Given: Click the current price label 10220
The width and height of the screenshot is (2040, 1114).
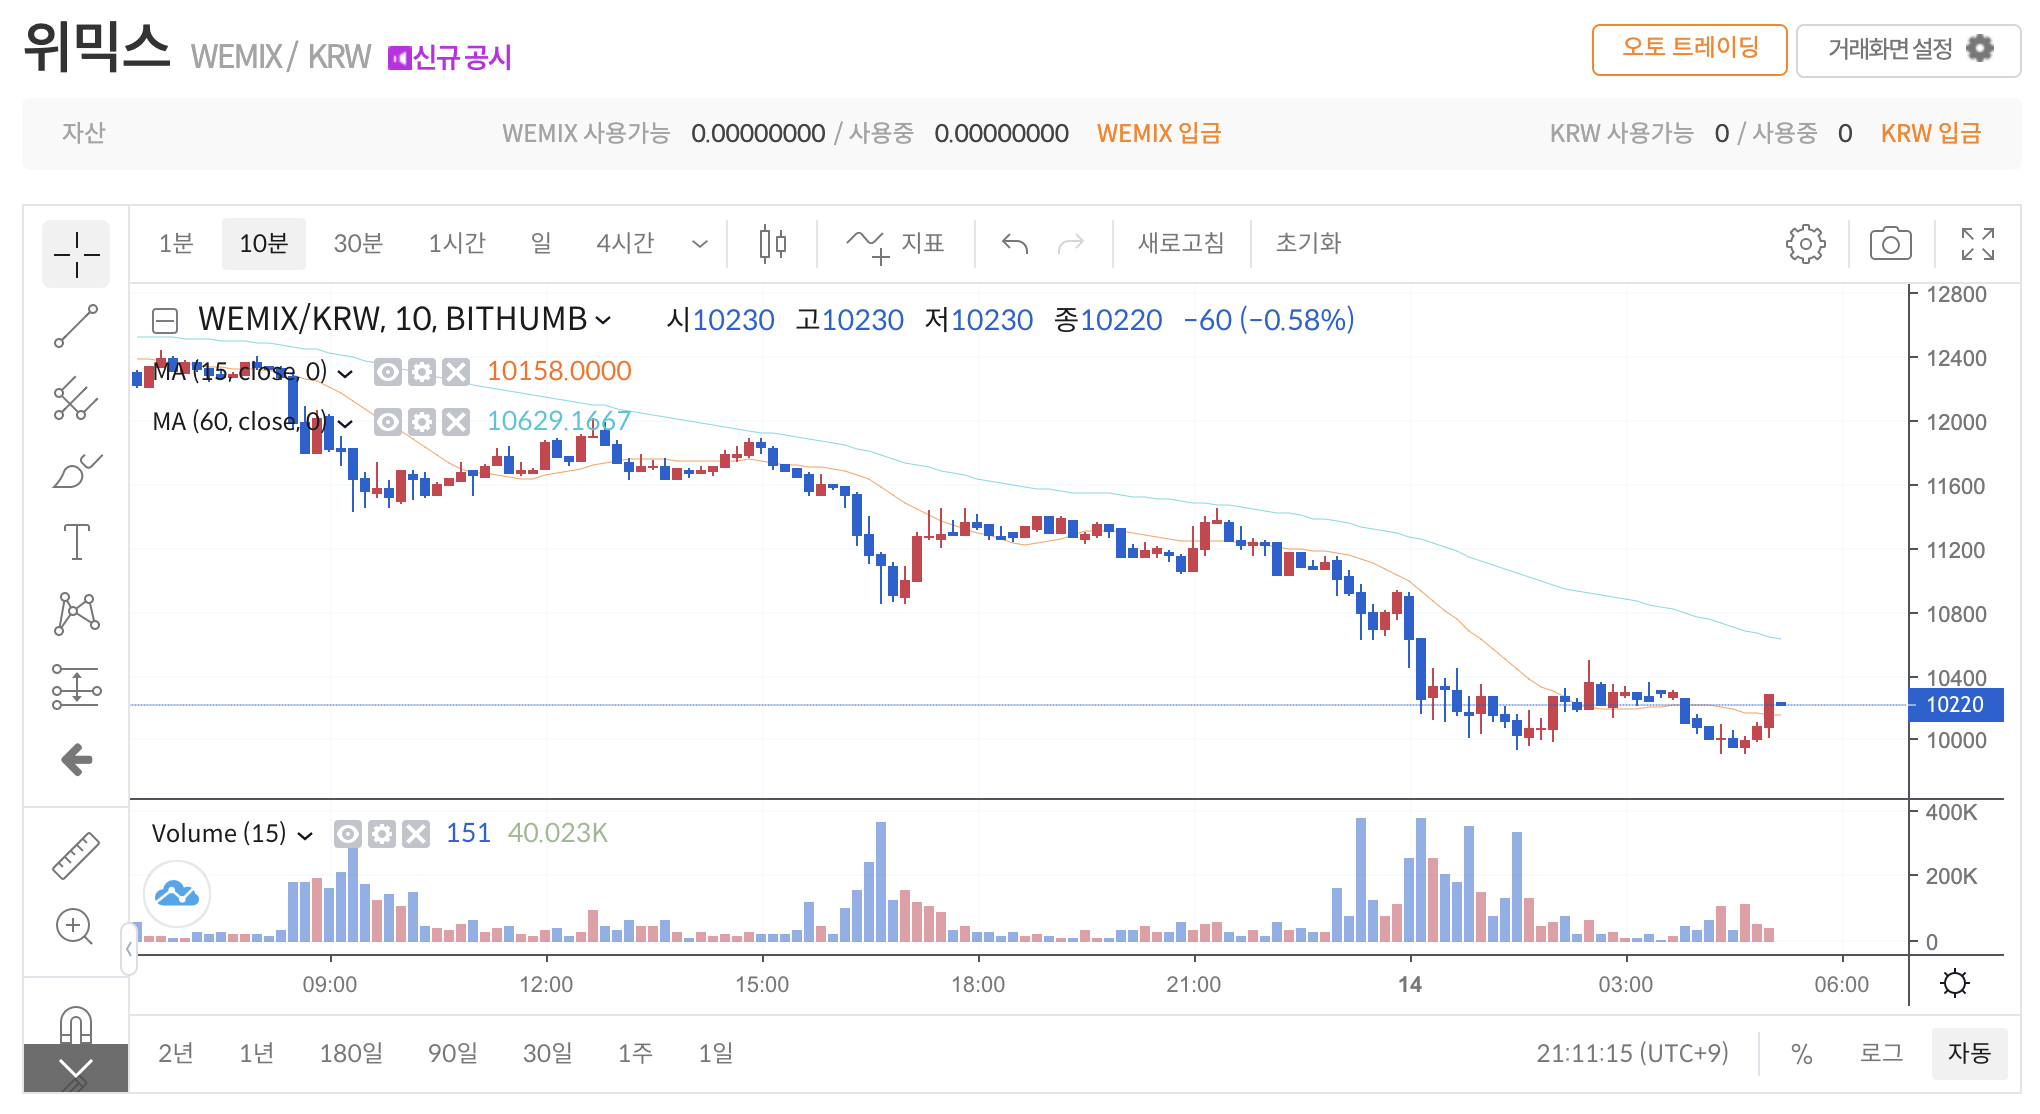Looking at the screenshot, I should click(x=1955, y=705).
